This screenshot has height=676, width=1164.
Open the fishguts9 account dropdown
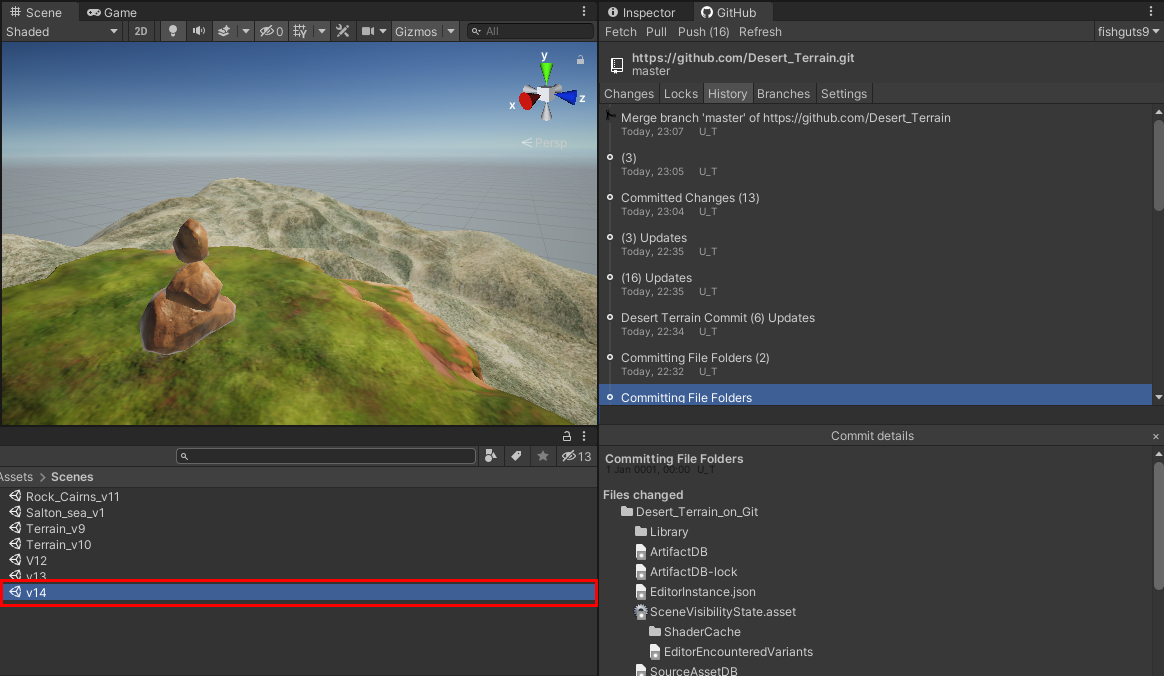click(1129, 32)
